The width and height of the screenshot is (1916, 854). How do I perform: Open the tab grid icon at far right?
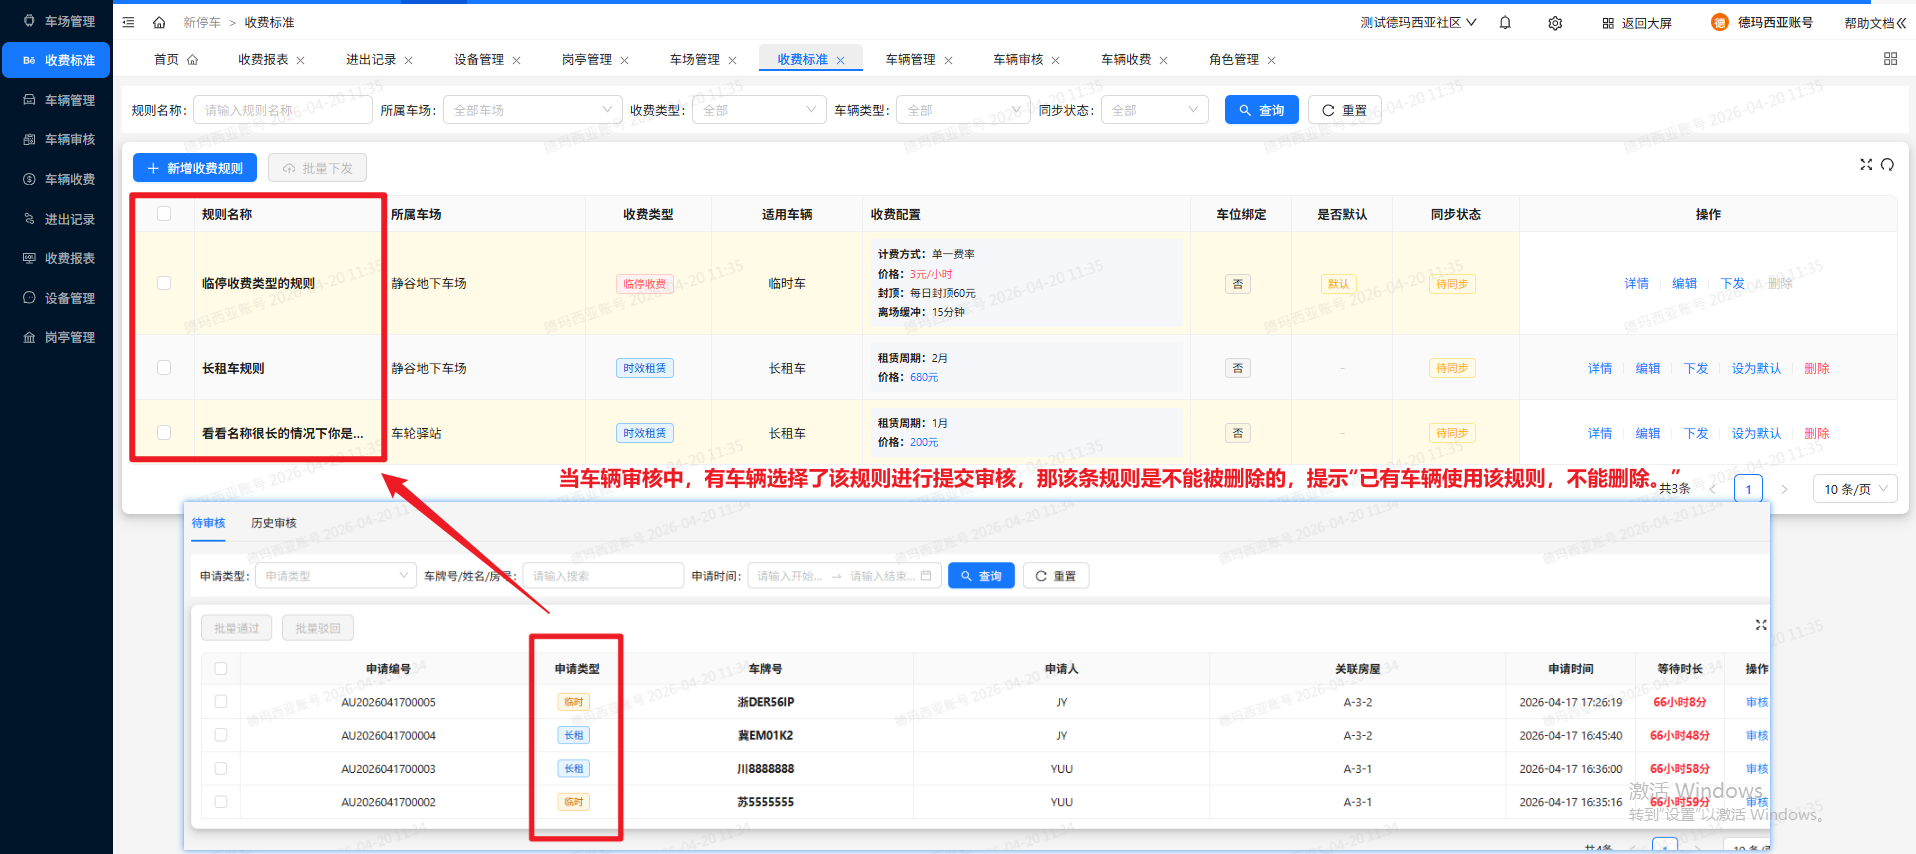click(1890, 59)
